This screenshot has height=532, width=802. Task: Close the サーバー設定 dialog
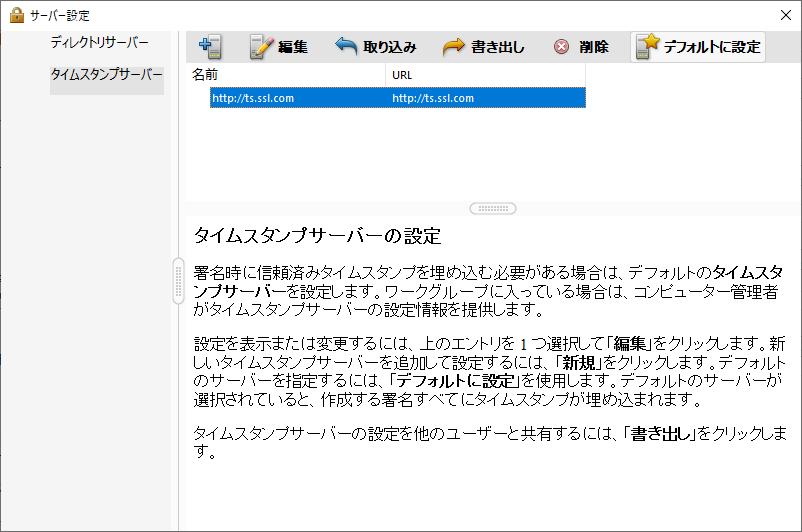tap(786, 15)
